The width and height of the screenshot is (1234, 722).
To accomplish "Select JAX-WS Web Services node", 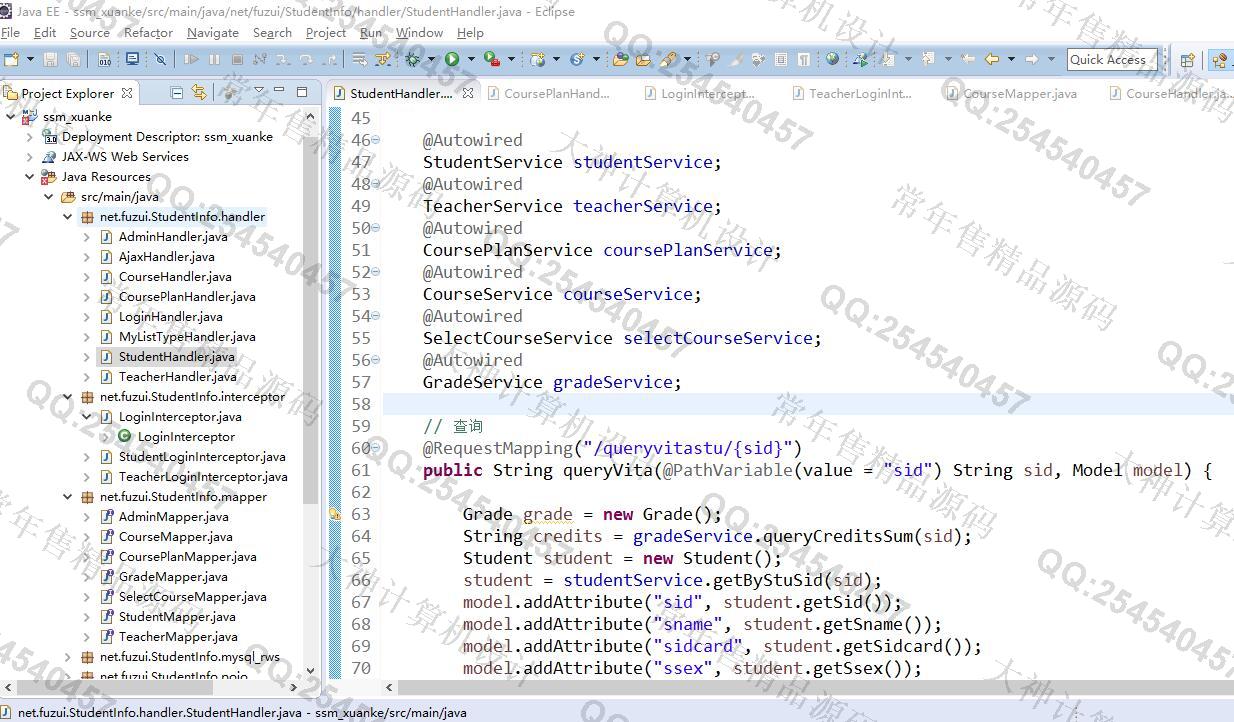I will [x=125, y=157].
